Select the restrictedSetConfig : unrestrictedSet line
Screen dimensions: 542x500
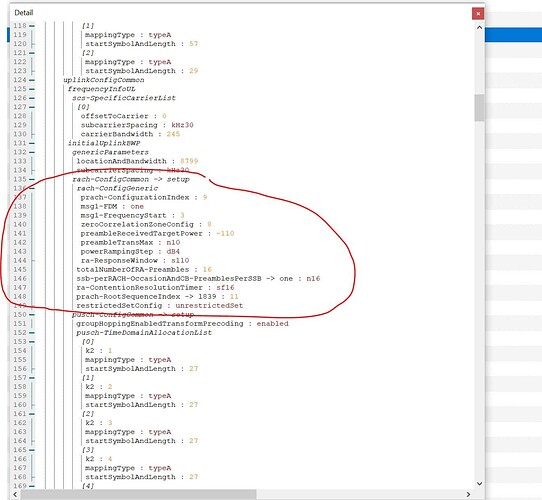160,306
